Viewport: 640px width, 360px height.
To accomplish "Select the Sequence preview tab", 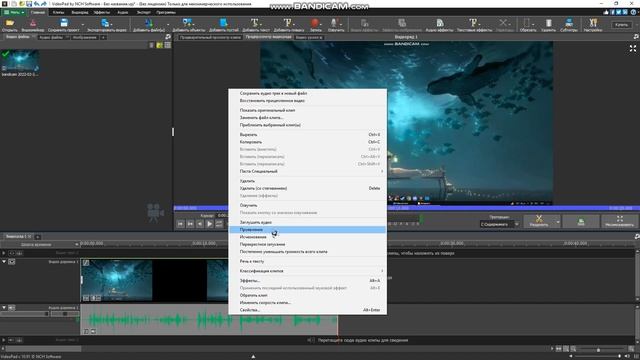I will (x=268, y=37).
